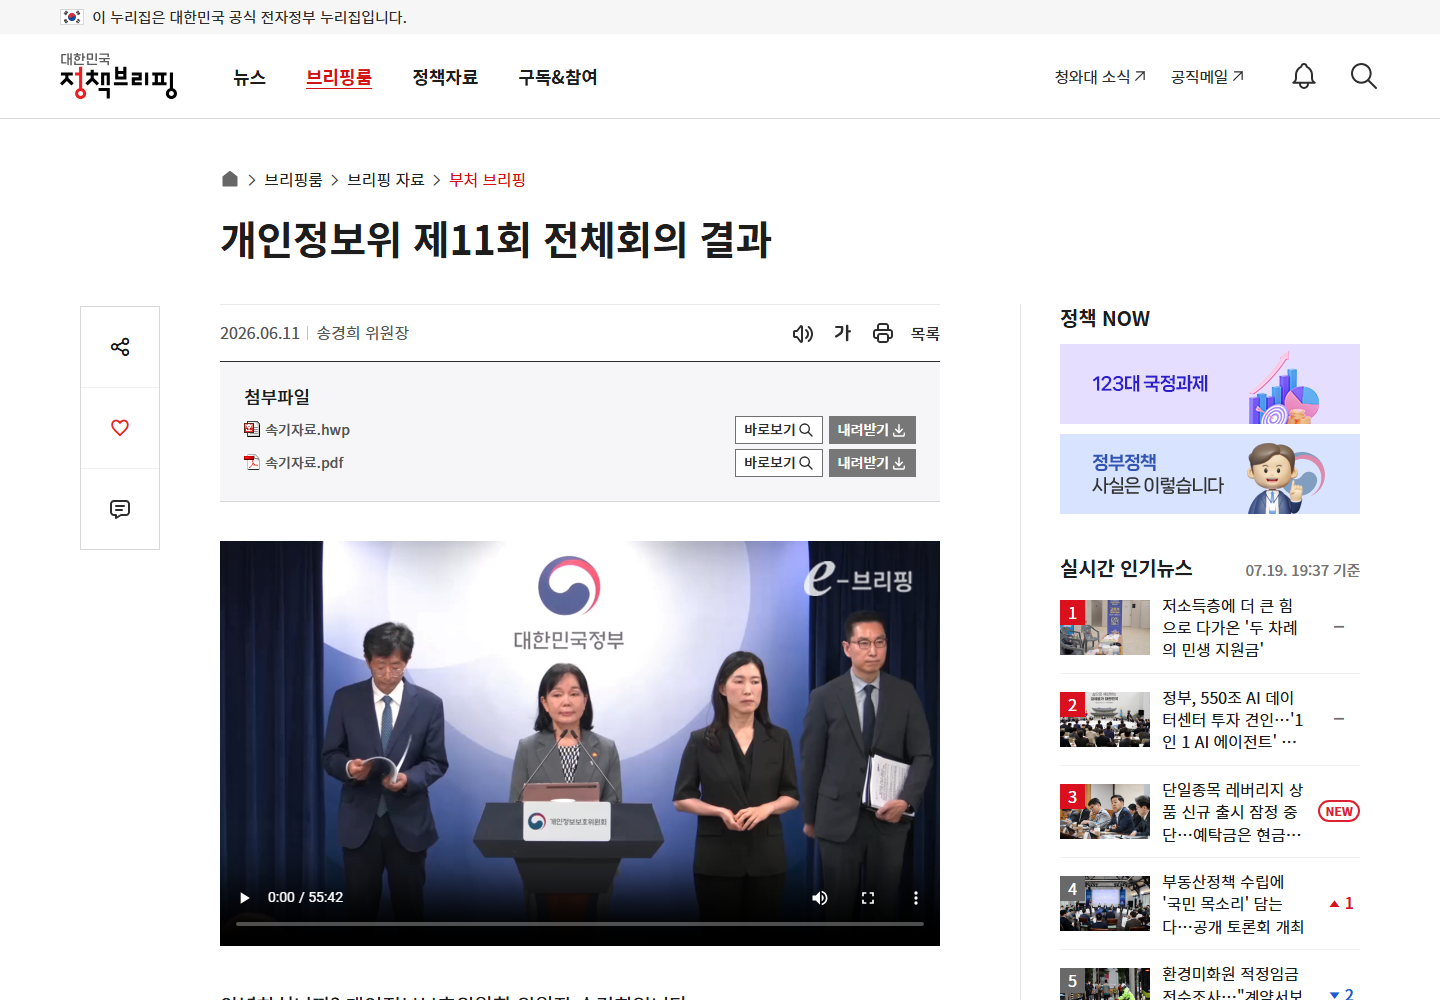Preview 속기자료.hwp with 바로보기
Image resolution: width=1440 pixels, height=1000 pixels.
[x=779, y=430]
